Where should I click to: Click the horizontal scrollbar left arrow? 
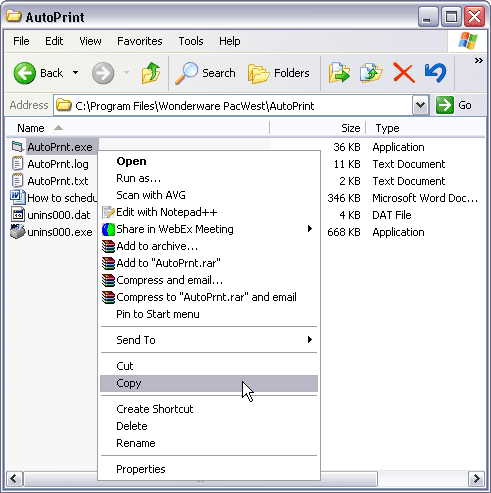[x=14, y=479]
